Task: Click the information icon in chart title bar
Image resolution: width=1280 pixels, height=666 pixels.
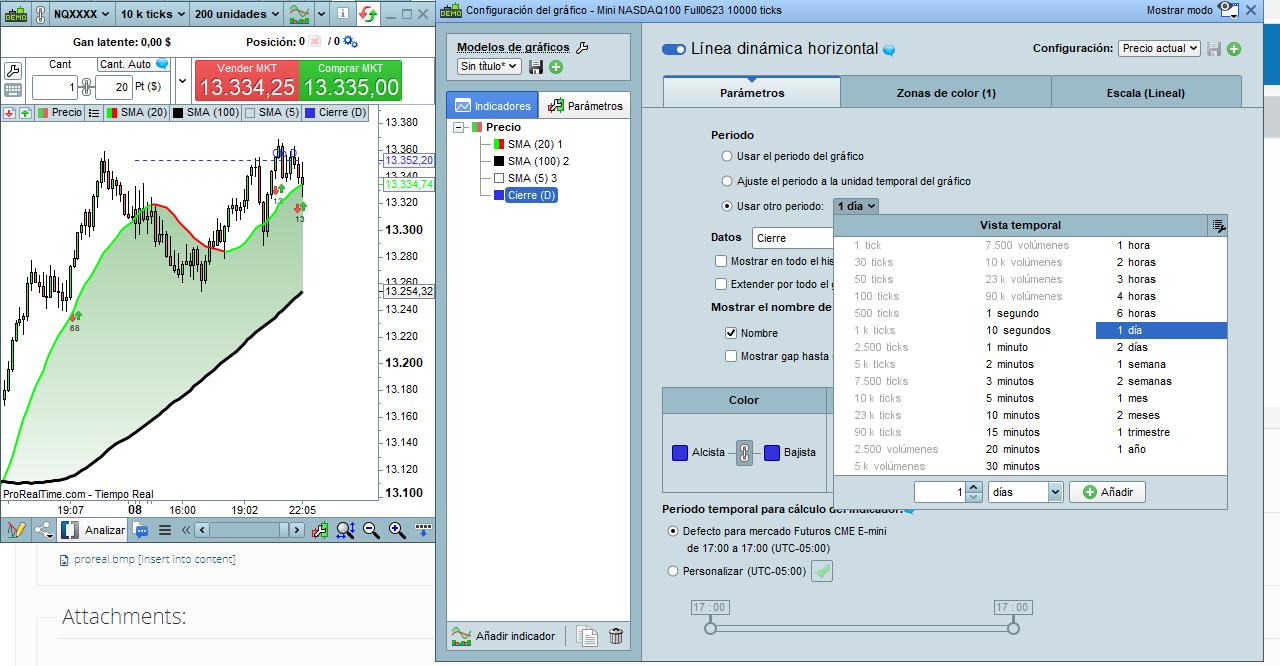Action: pos(343,14)
